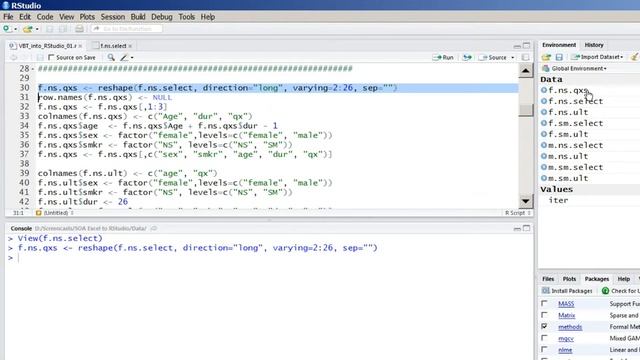Click the console input prompt line

(269, 258)
